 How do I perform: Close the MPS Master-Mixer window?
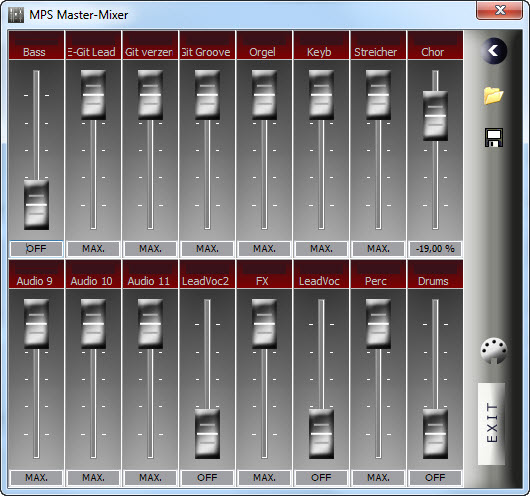tap(500, 10)
